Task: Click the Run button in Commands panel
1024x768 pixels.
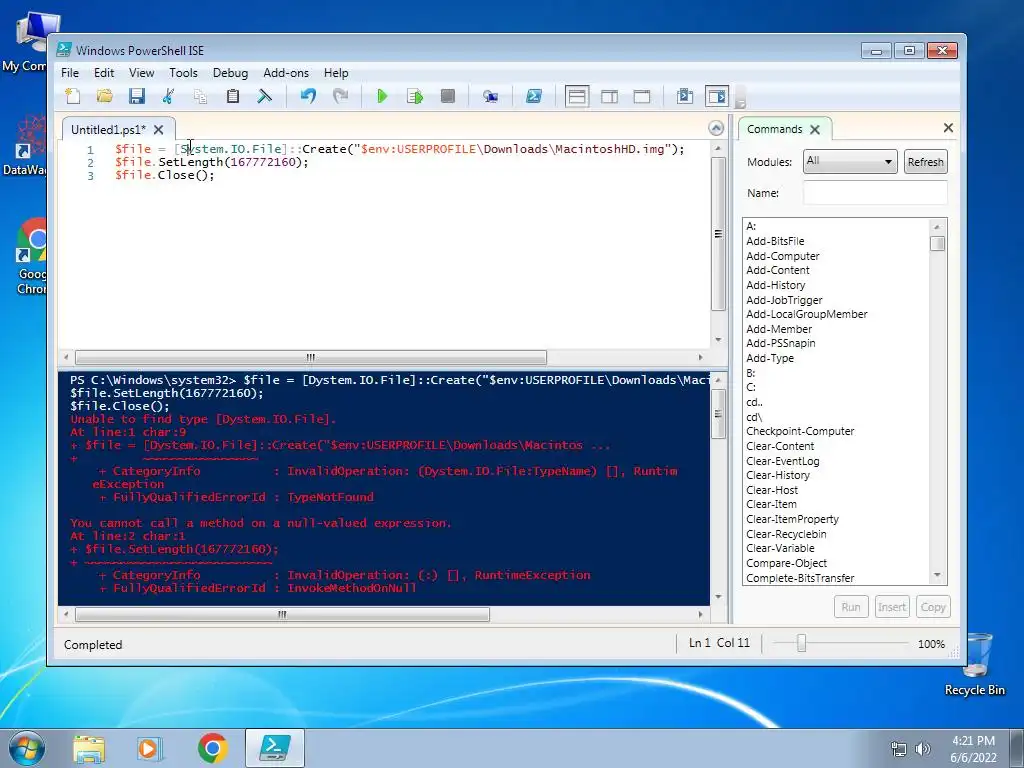Action: pyautogui.click(x=851, y=607)
